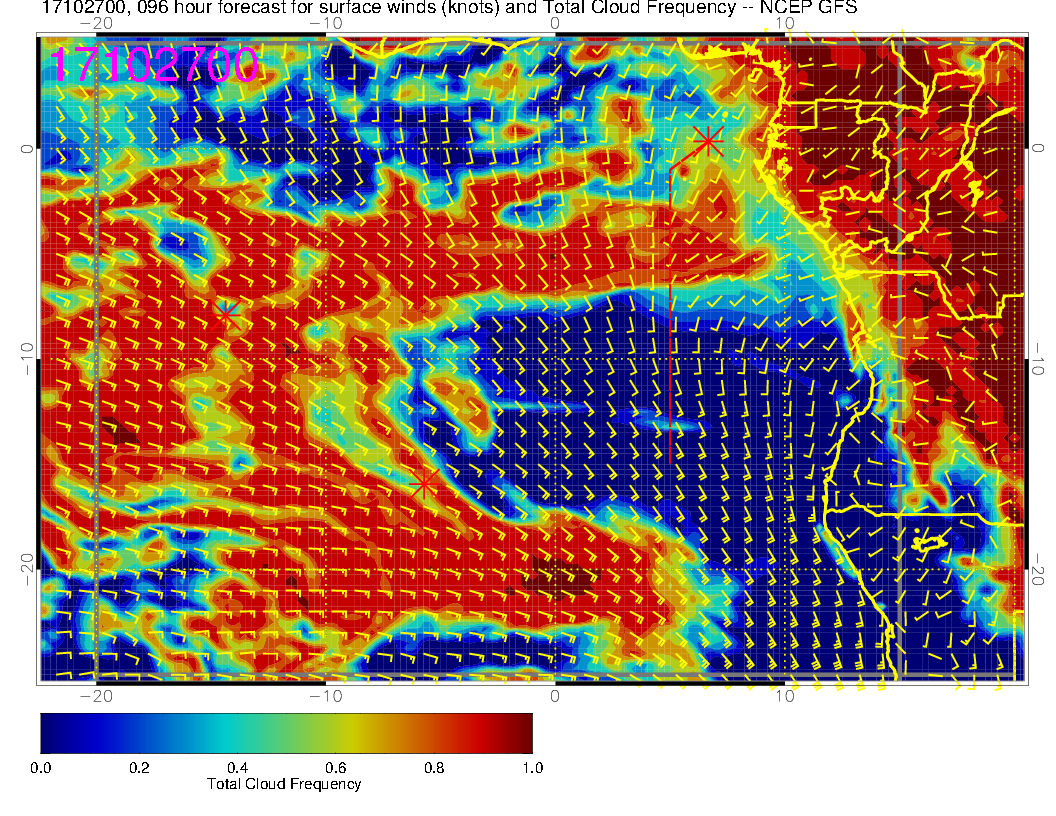Screen dimensions: 1056x816
Task: Click the 0.4 color bar tick label
Action: [x=238, y=768]
